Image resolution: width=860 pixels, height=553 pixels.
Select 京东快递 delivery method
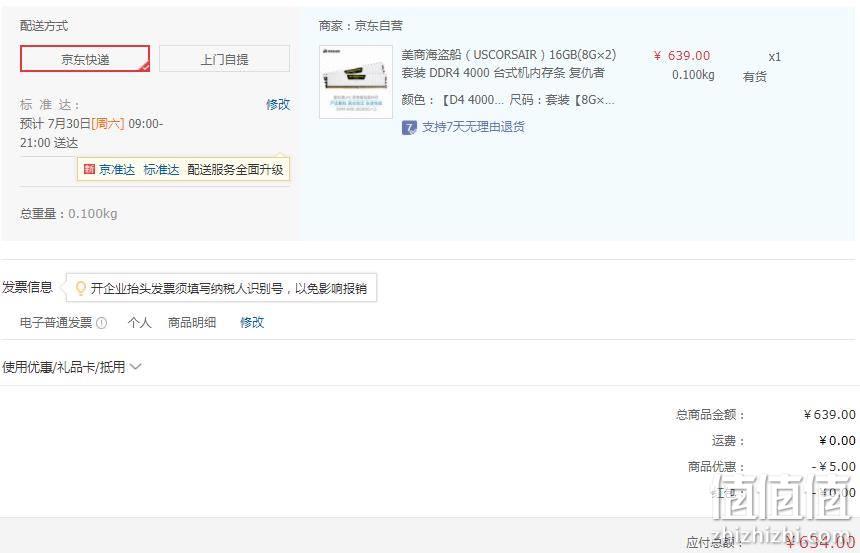click(85, 59)
